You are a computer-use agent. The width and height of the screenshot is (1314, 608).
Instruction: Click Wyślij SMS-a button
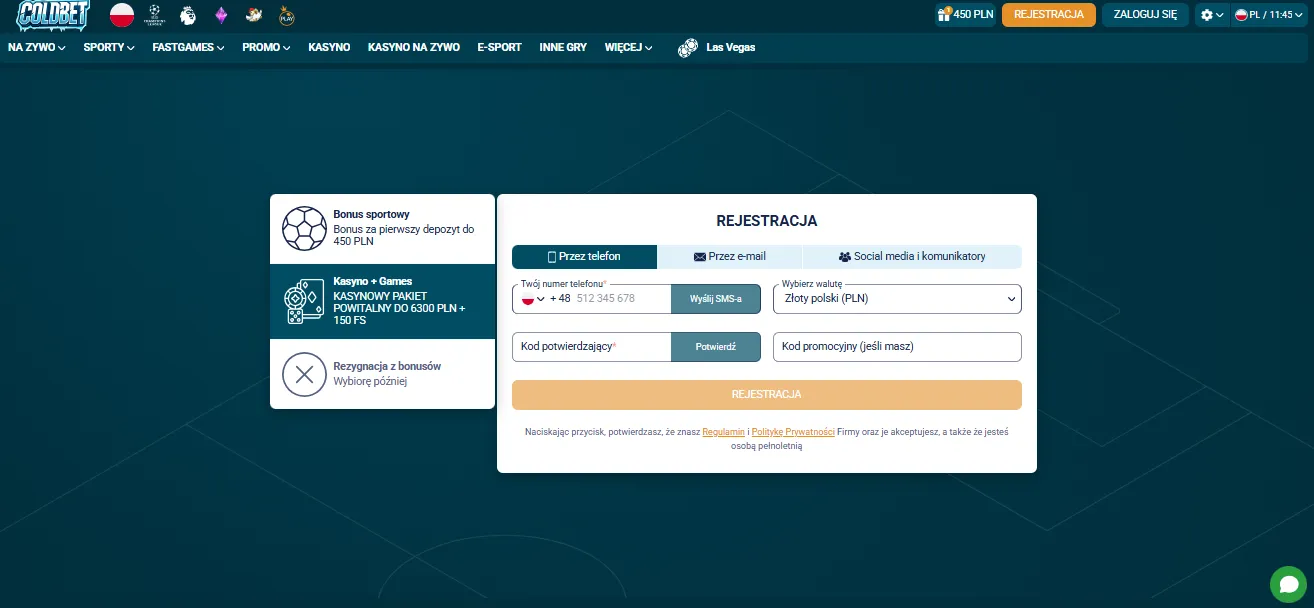pyautogui.click(x=716, y=298)
